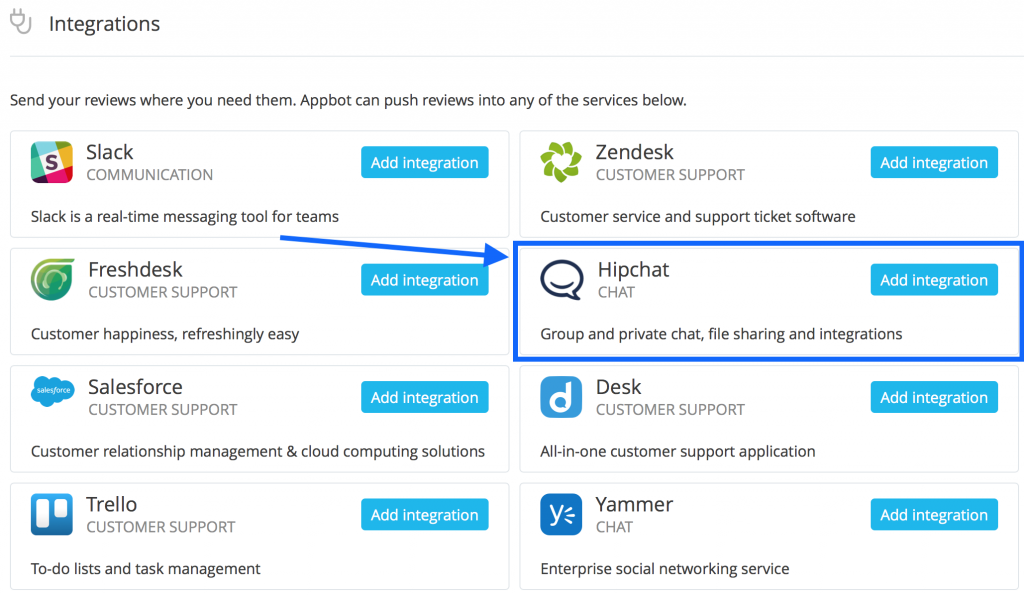
Task: Select the Yammer title text
Action: pos(634,505)
